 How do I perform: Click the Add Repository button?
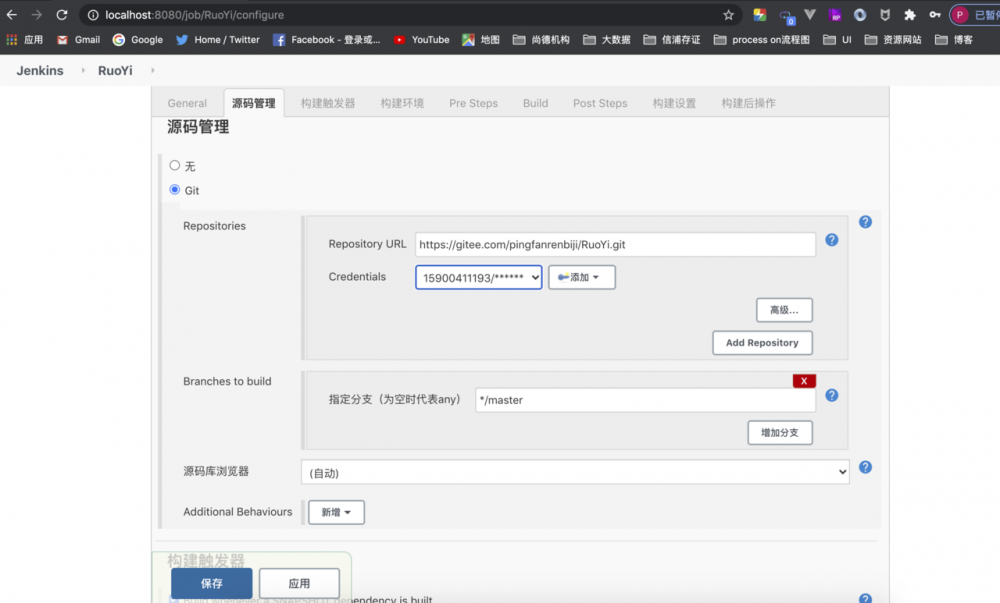point(762,343)
